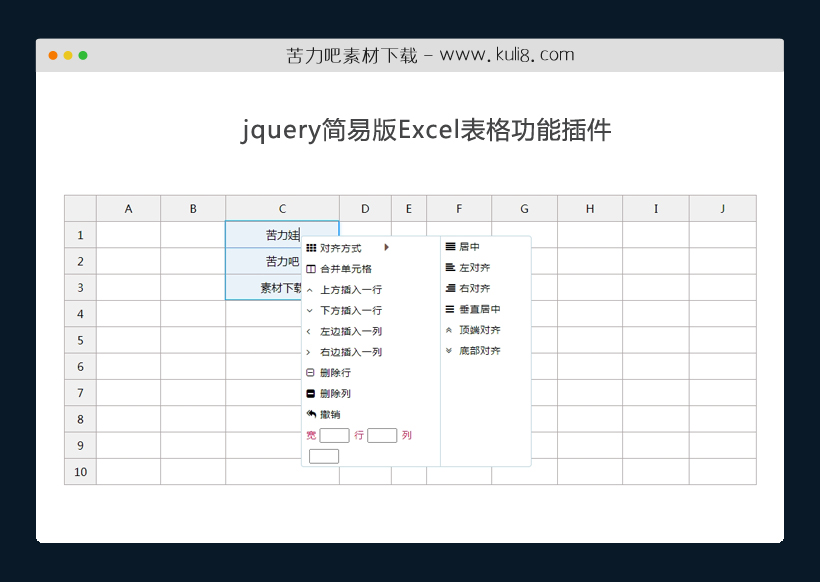The width and height of the screenshot is (820, 582).
Task: Click the 右边插入一列 expand chevron
Action: pos(311,351)
